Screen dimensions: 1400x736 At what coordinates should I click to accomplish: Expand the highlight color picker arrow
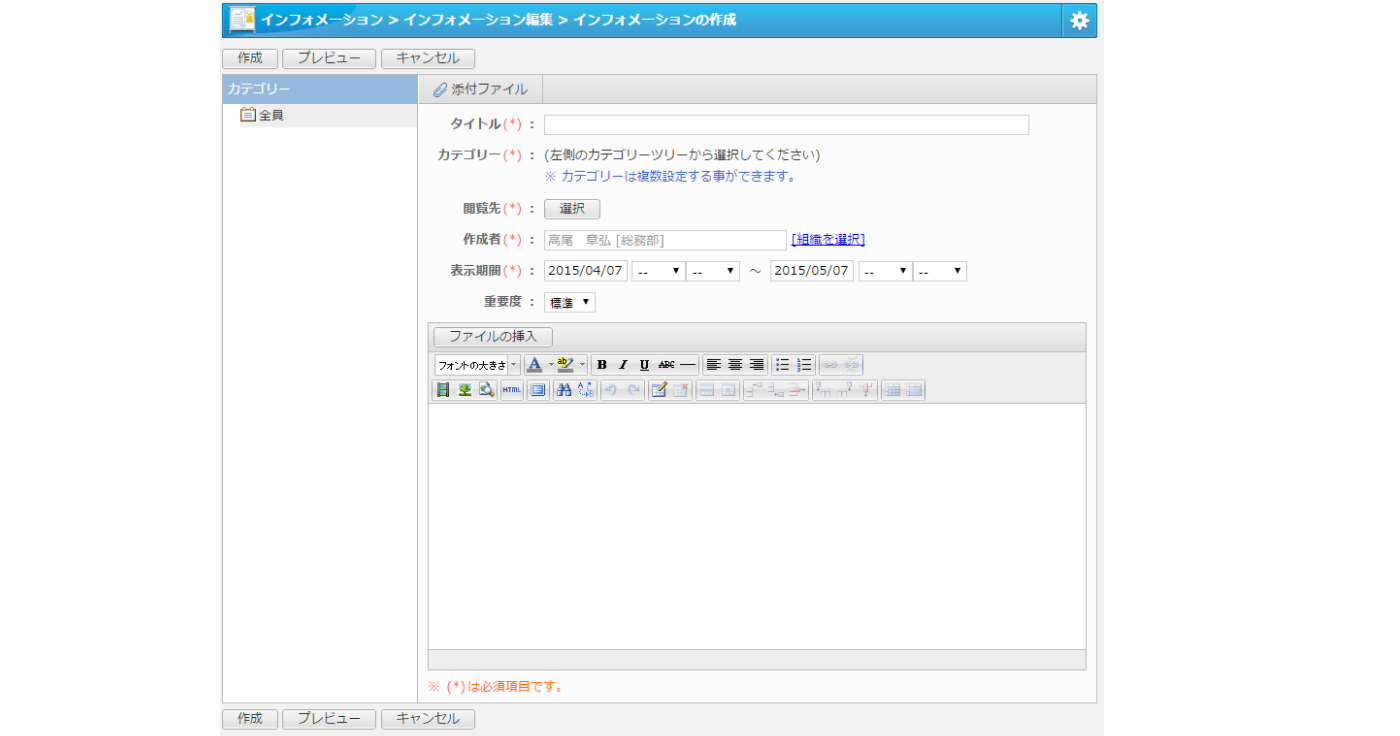(x=582, y=365)
